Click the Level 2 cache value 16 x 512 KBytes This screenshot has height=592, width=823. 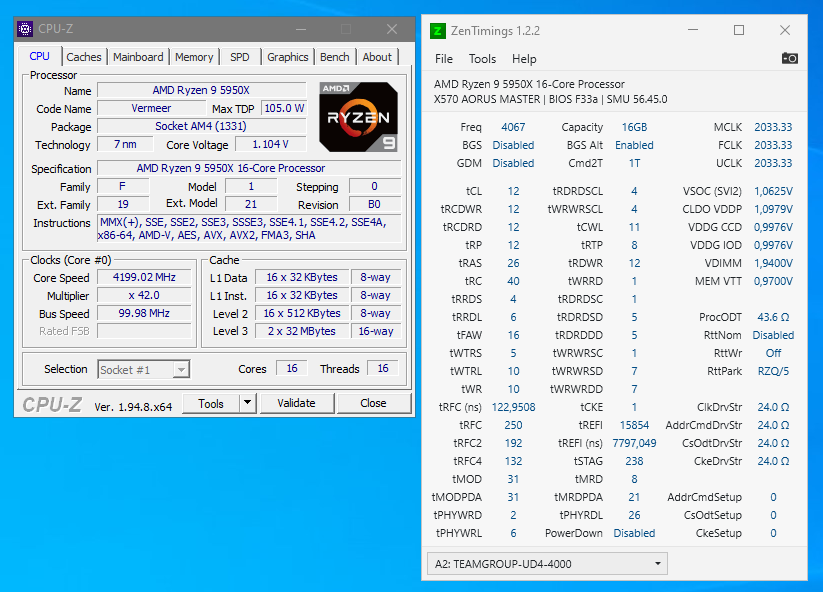point(302,313)
